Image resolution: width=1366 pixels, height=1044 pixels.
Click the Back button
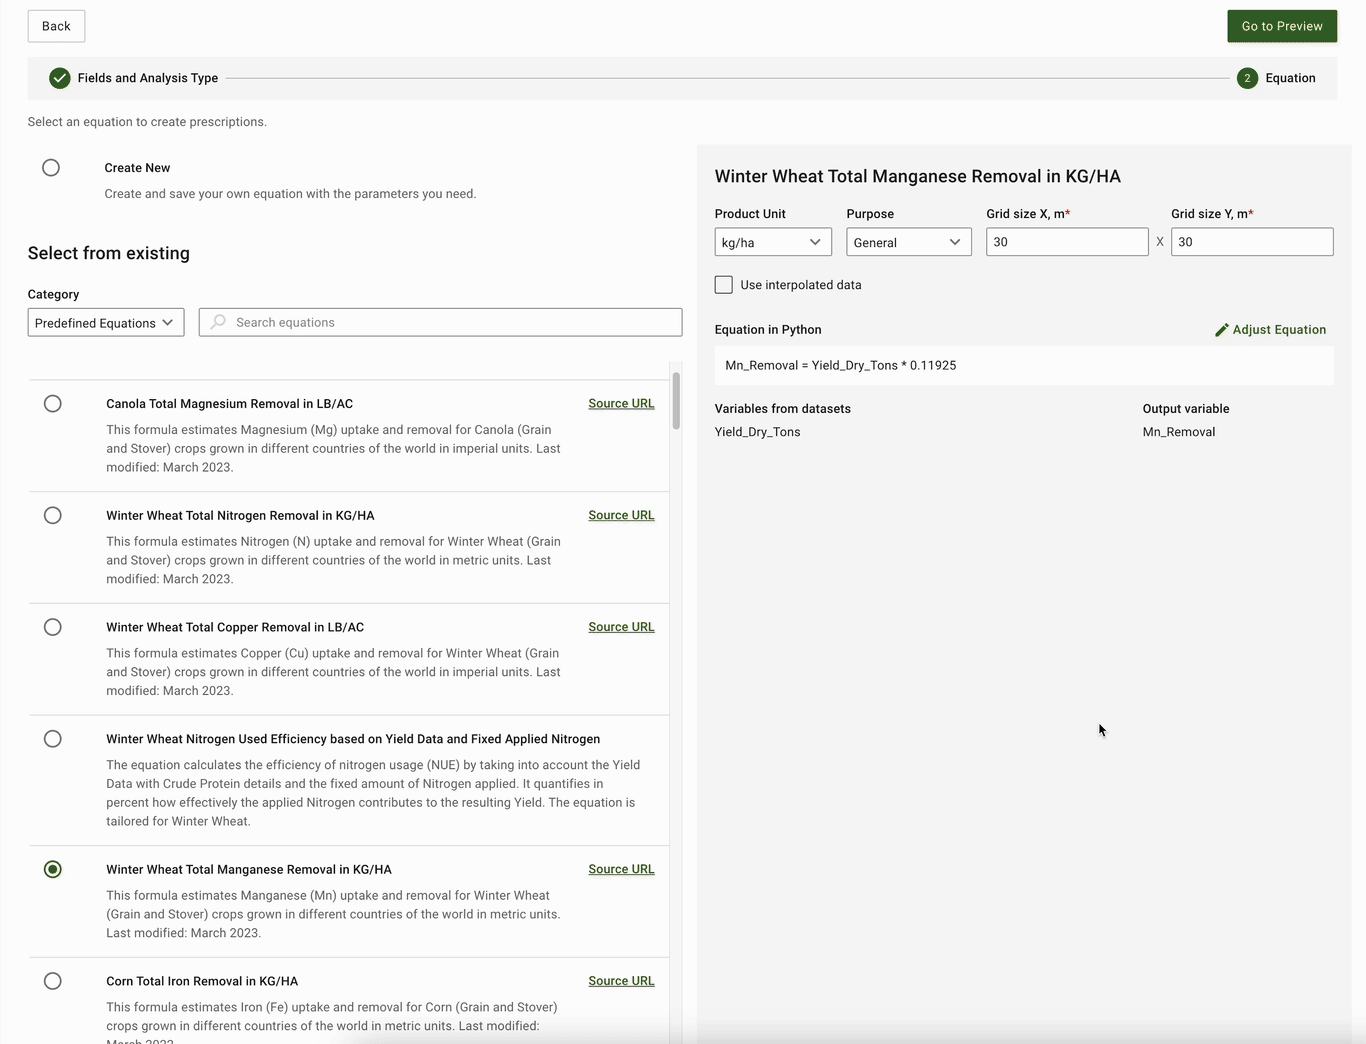point(56,26)
